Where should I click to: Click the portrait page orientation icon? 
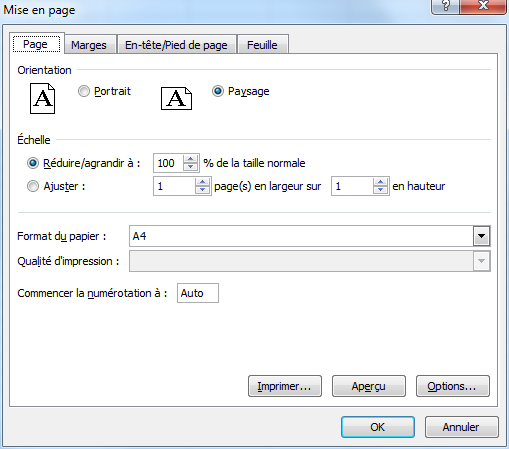(42, 99)
